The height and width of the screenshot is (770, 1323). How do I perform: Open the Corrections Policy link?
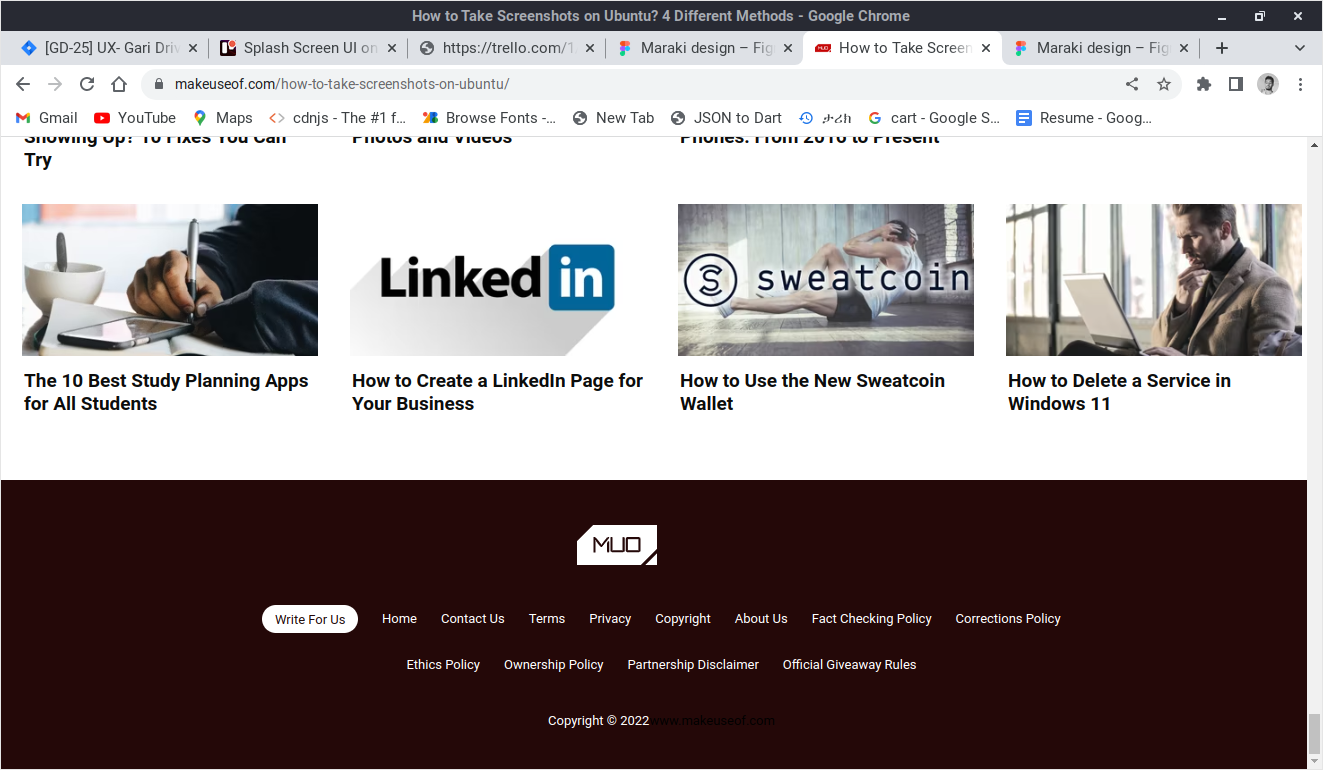(x=1008, y=619)
